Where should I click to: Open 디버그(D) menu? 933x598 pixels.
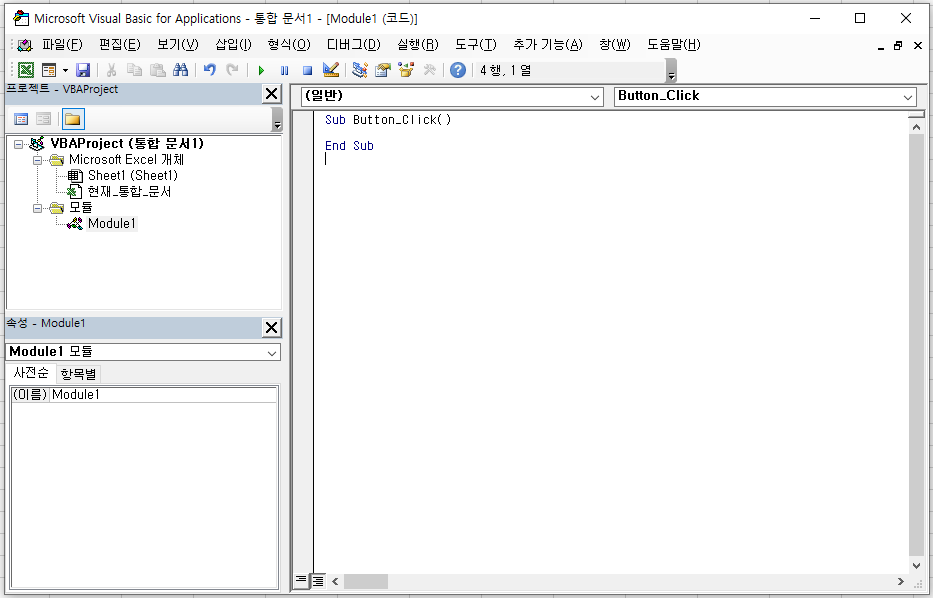tap(353, 45)
